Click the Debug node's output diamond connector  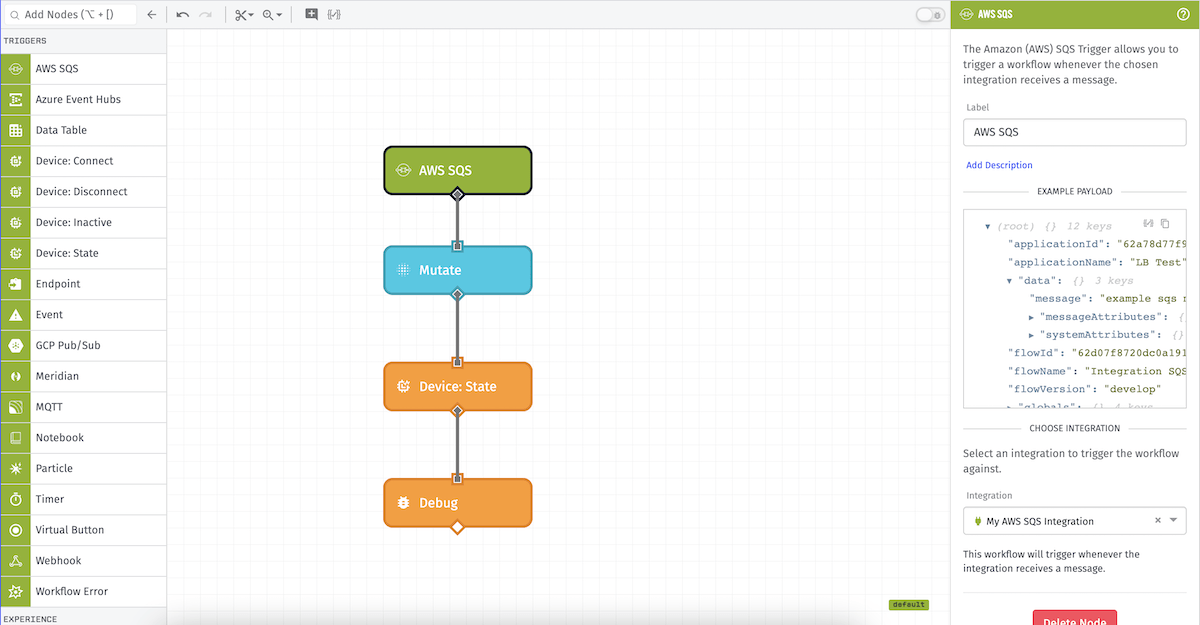(458, 527)
